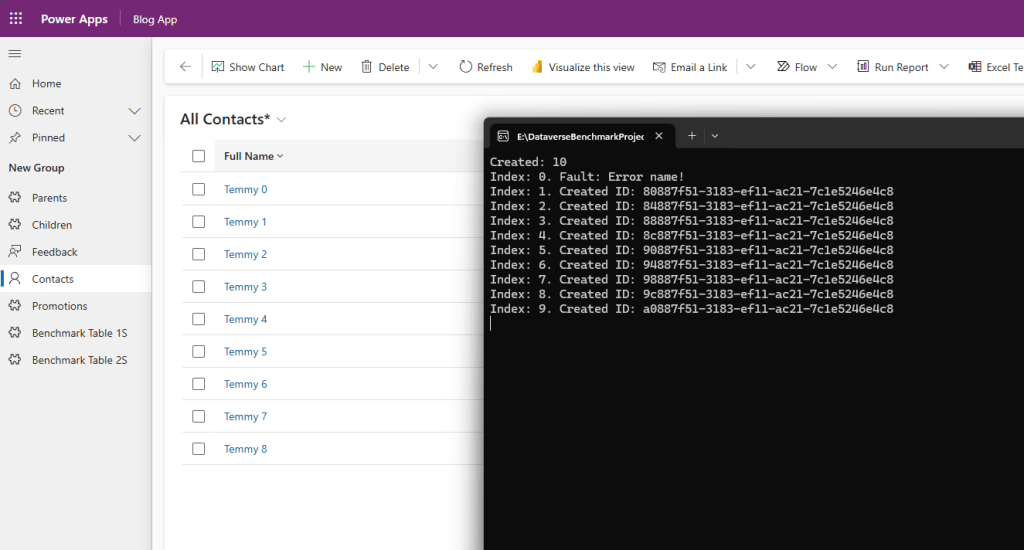Expand the Run Report menu chevron
1024x550 pixels.
(944, 67)
